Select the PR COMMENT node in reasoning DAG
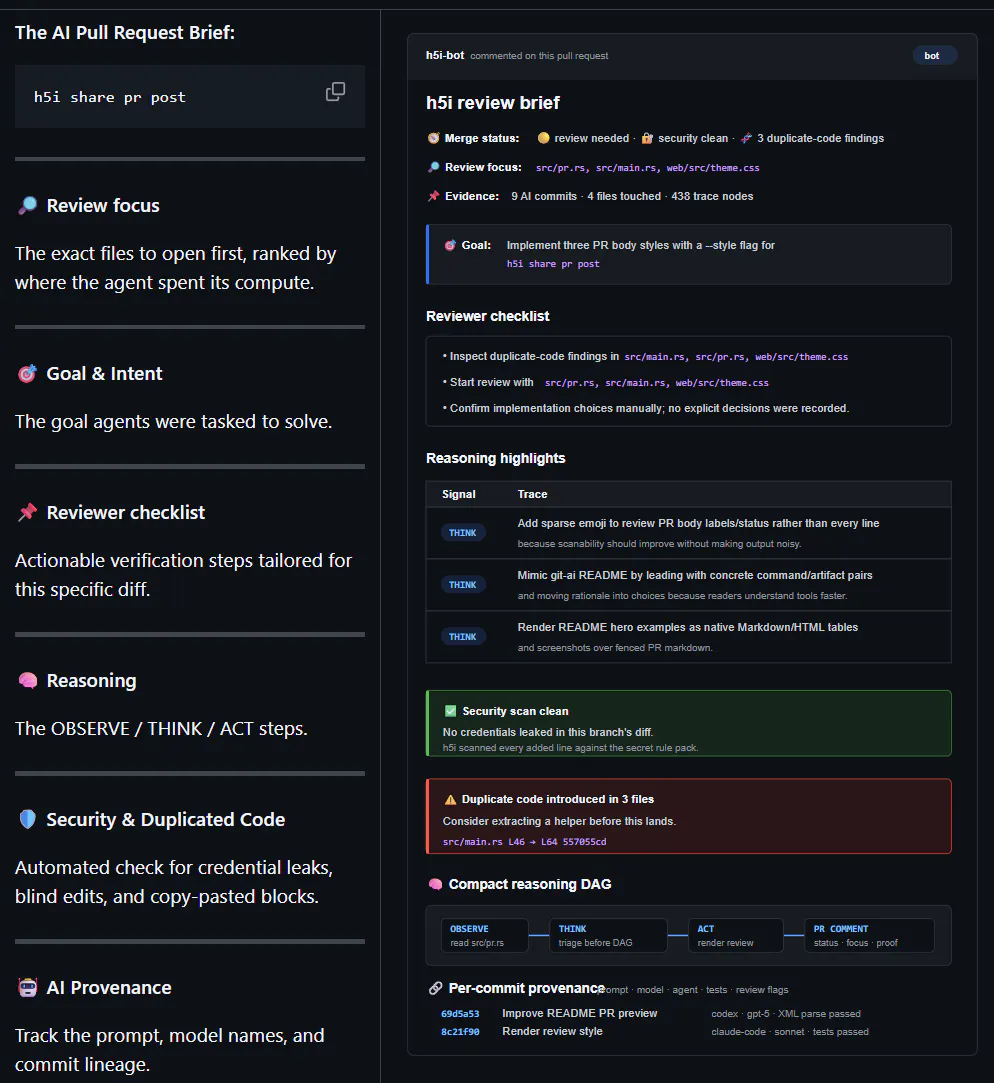Viewport: 994px width, 1083px height. point(869,936)
